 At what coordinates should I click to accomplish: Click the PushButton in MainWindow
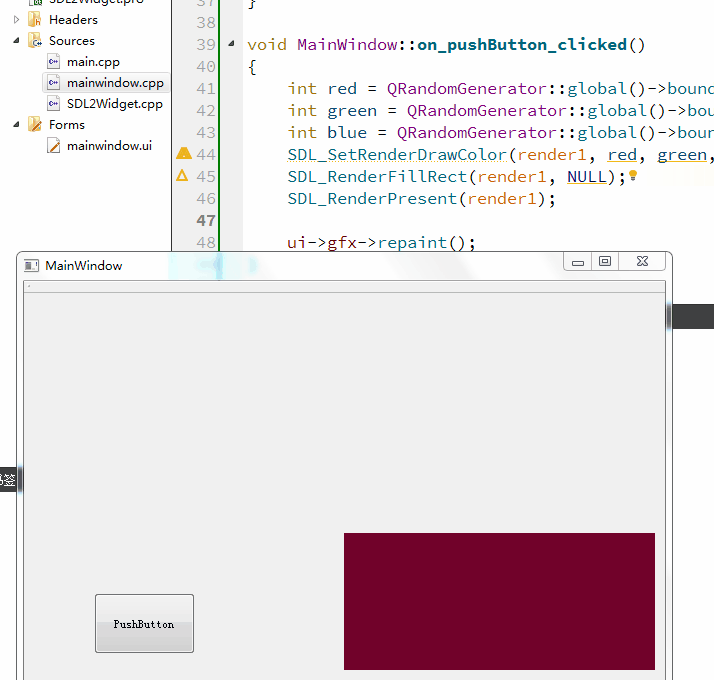[144, 623]
